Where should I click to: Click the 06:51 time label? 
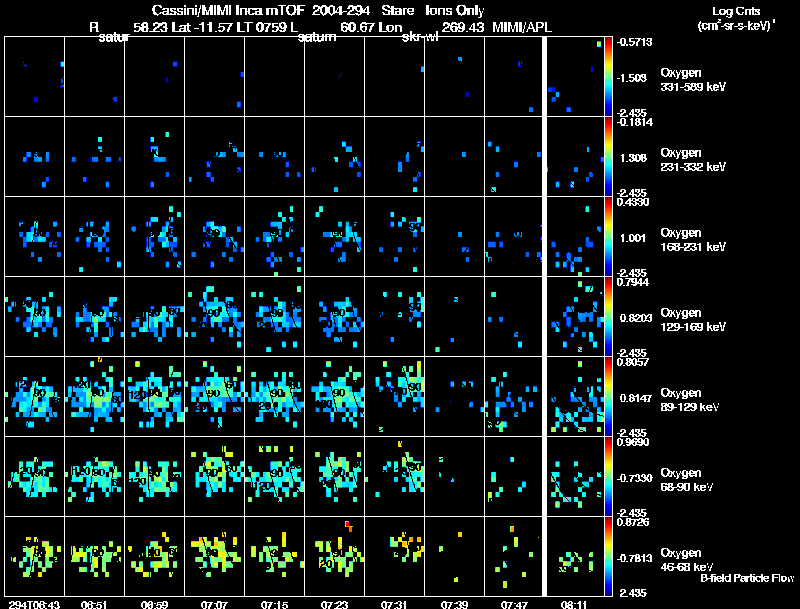click(94, 604)
